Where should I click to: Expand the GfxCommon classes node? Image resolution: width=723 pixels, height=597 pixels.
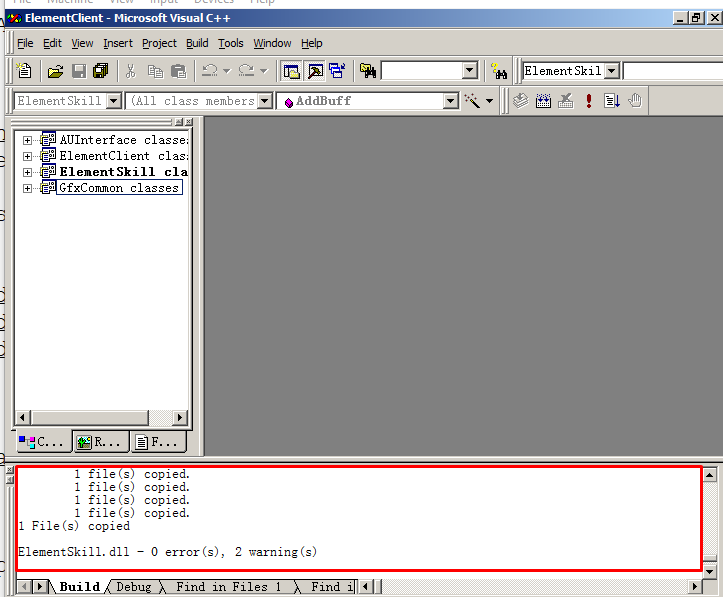pyautogui.click(x=27, y=189)
